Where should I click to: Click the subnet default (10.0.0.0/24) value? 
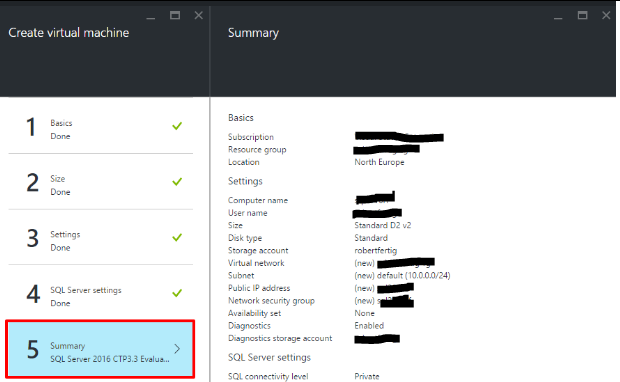402,275
